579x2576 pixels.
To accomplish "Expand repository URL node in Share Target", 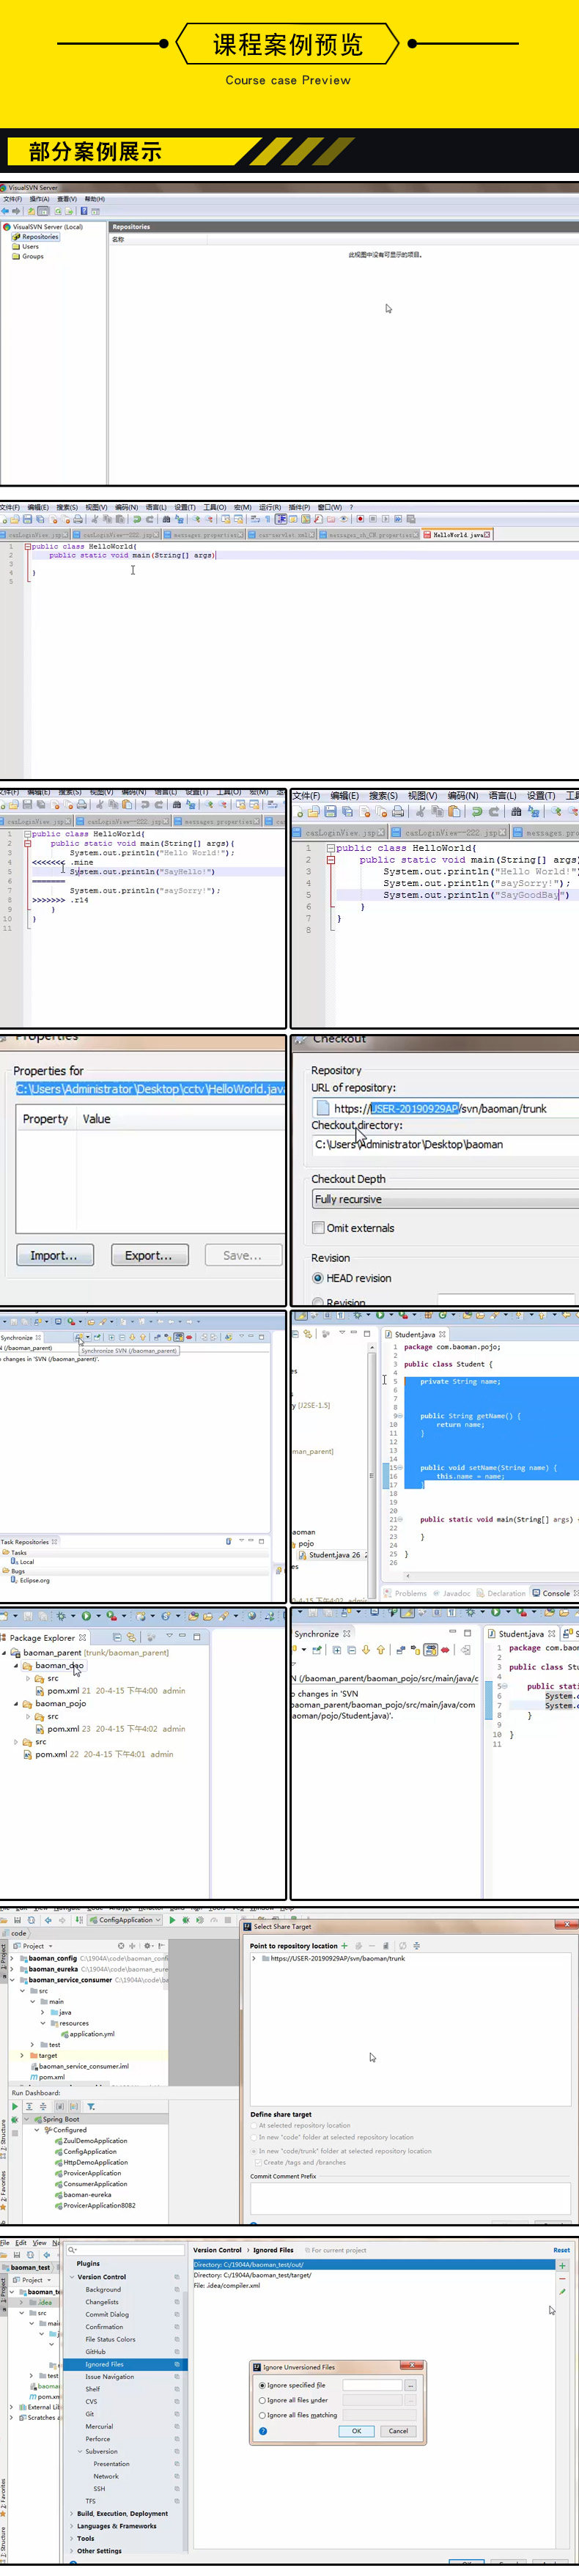I will pos(254,1958).
